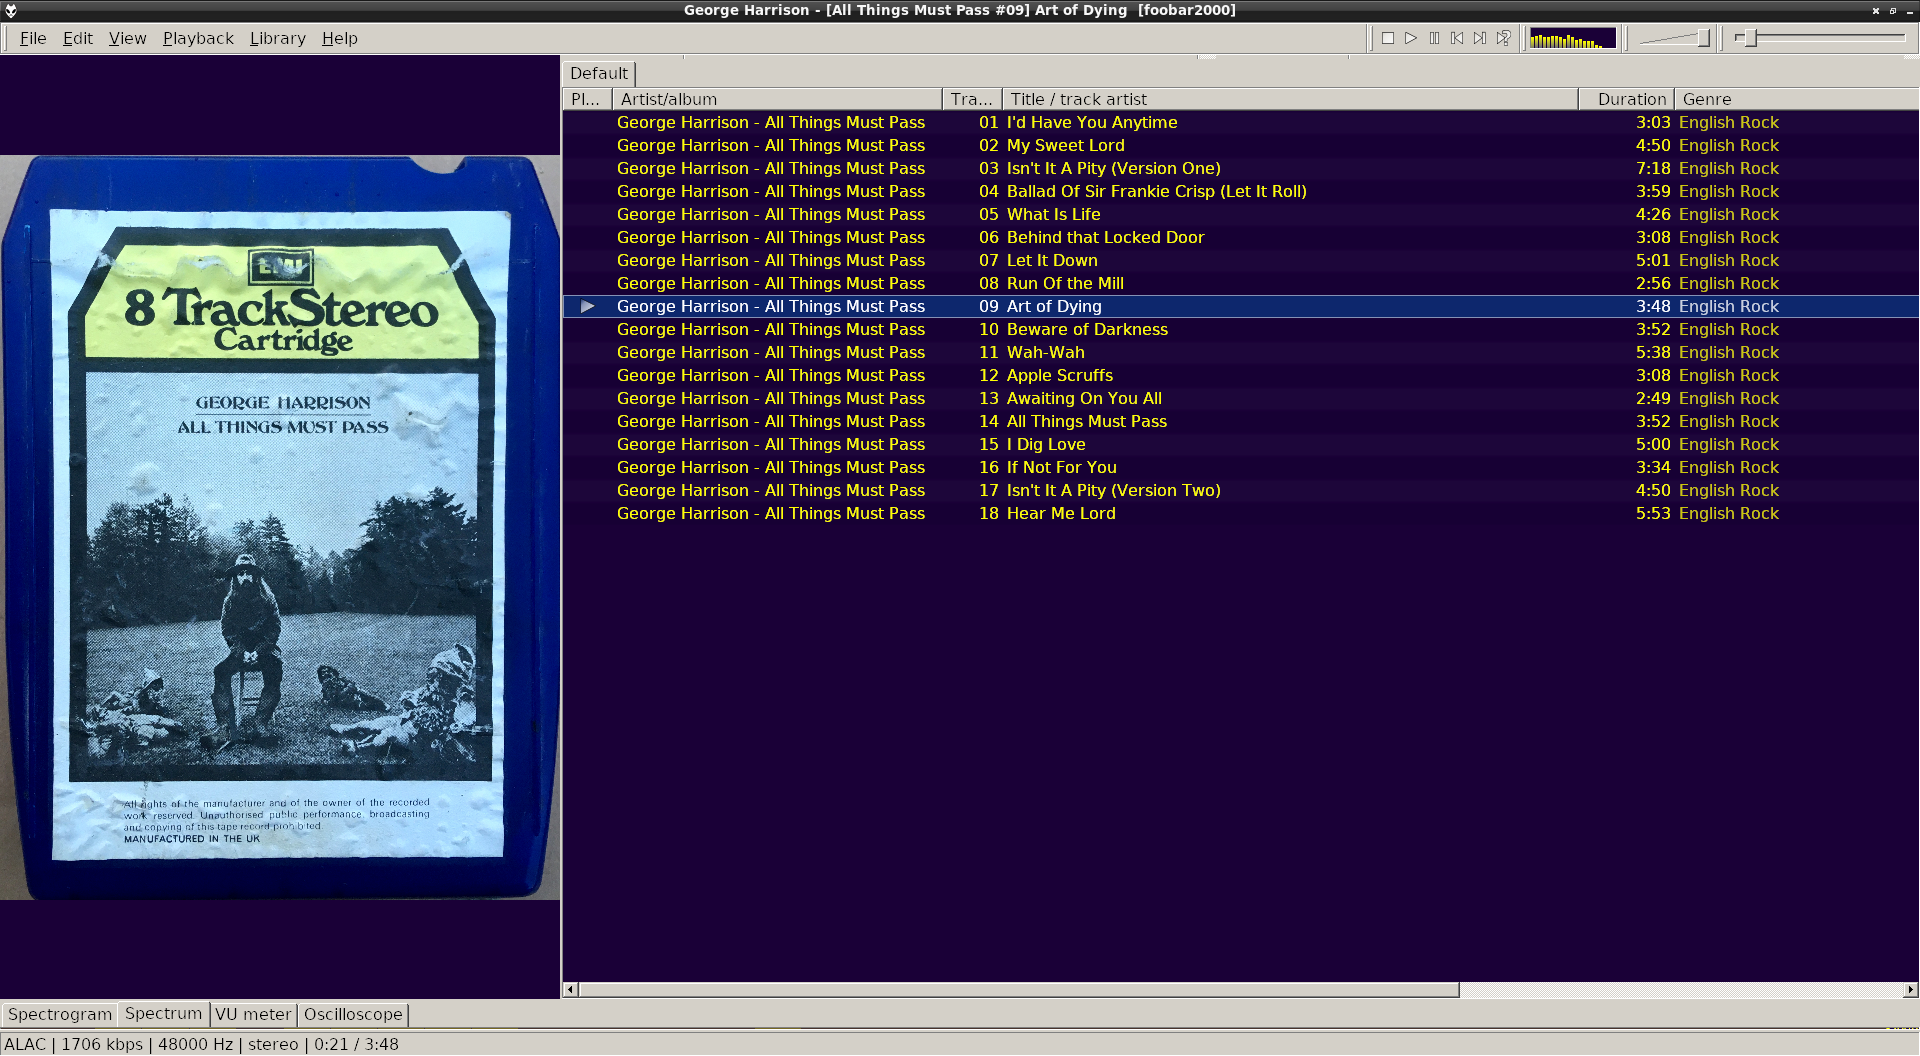Sort by the Genre column header
The image size is (1920, 1056).
(x=1796, y=99)
